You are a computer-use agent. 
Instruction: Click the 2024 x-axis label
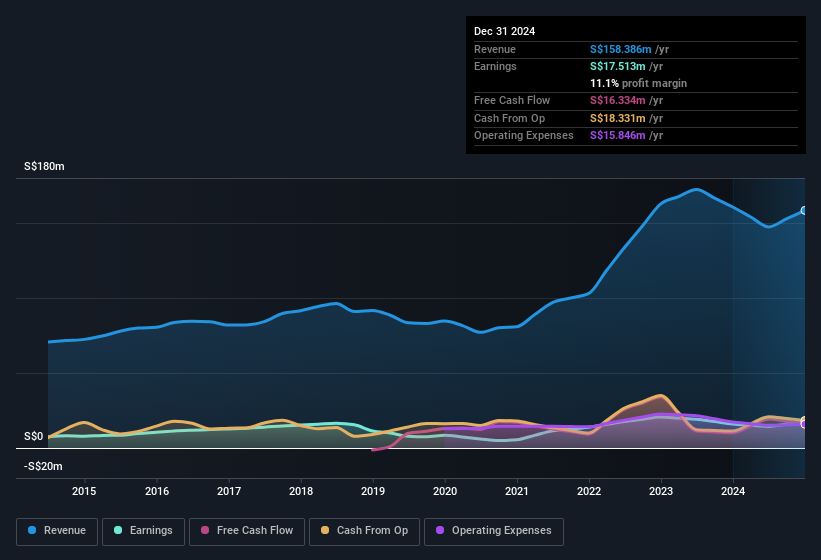click(x=733, y=491)
